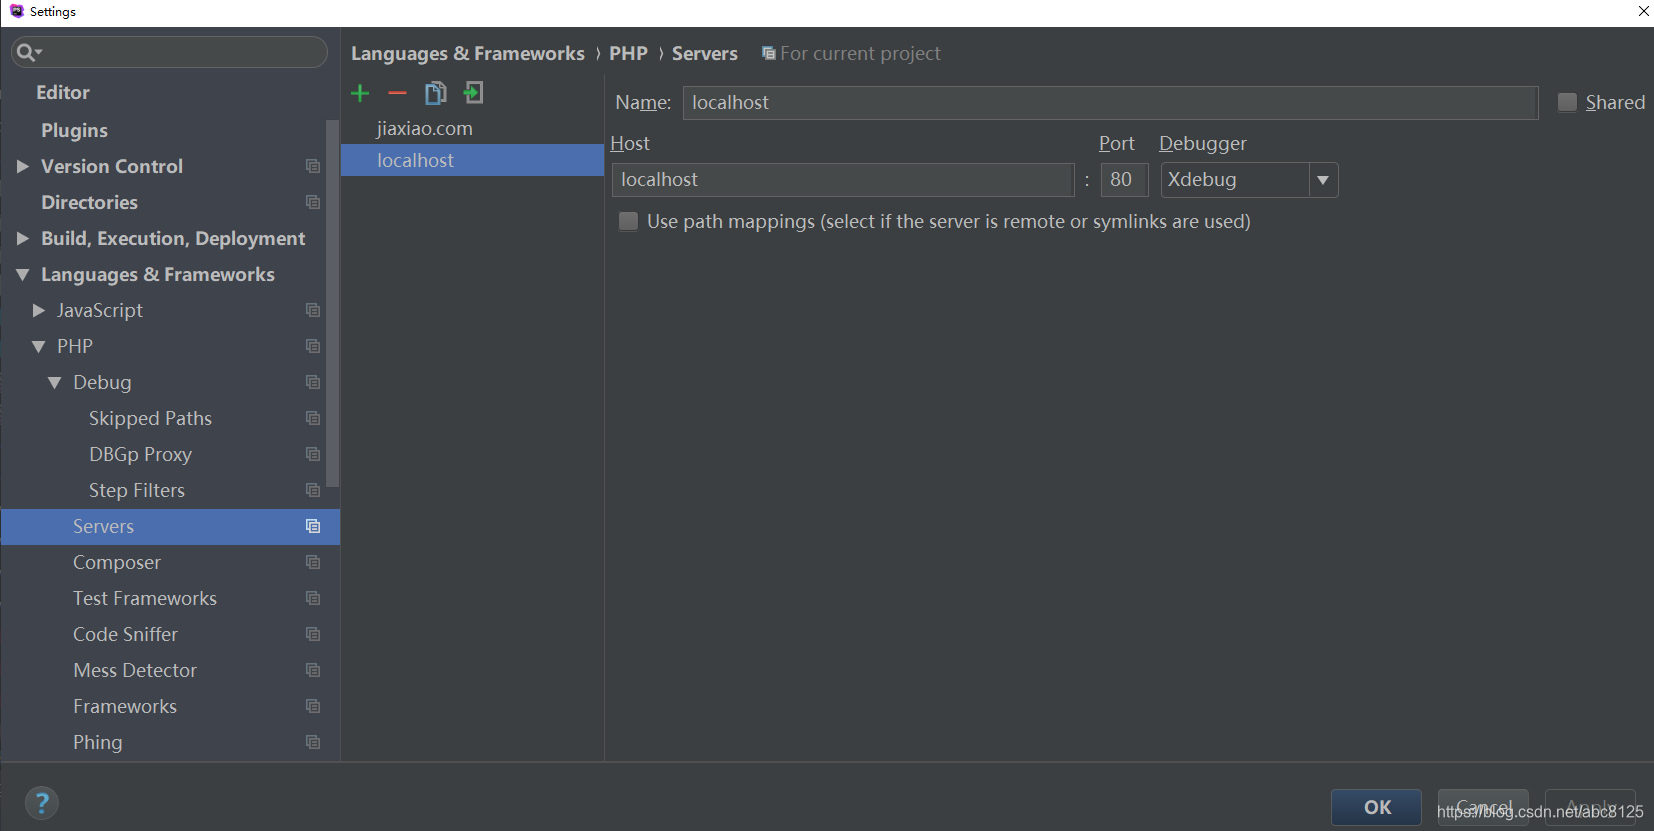Screen dimensions: 1654x831
Task: Collapse the PHP tree node
Action: (x=38, y=346)
